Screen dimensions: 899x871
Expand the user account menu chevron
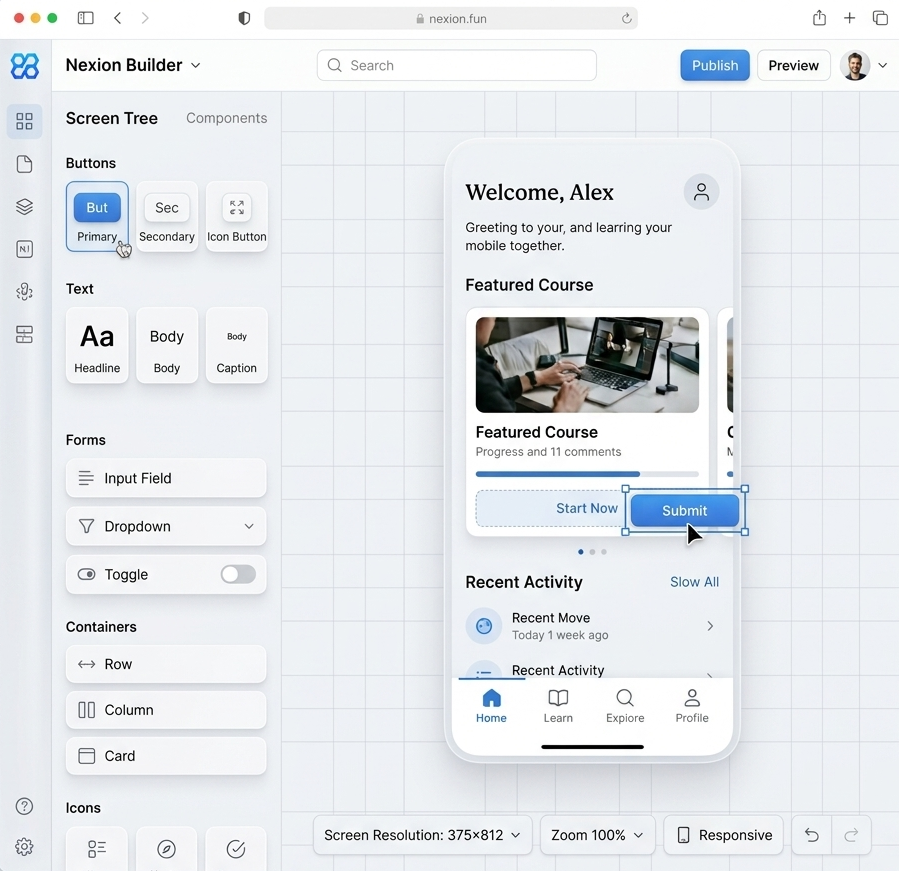pos(883,65)
